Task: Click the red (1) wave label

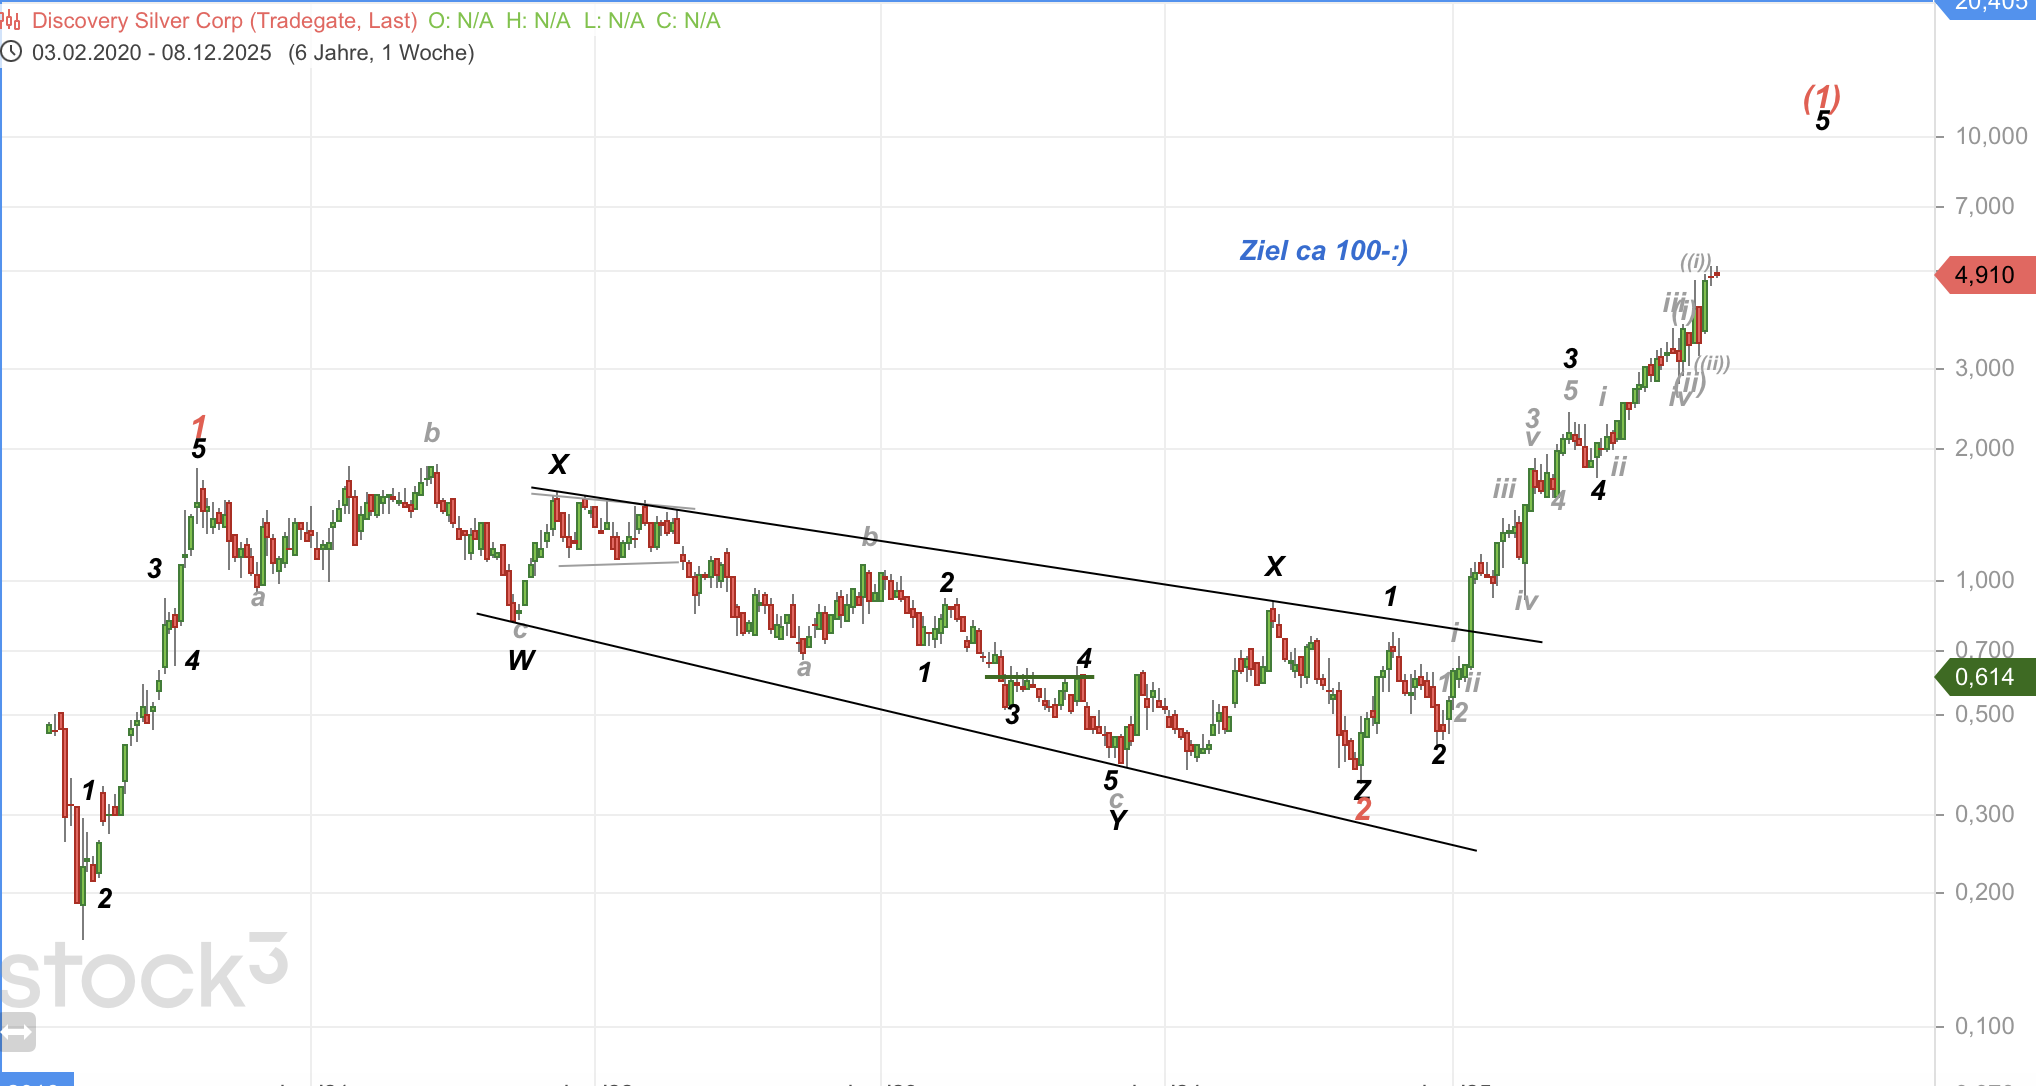Action: coord(1821,97)
